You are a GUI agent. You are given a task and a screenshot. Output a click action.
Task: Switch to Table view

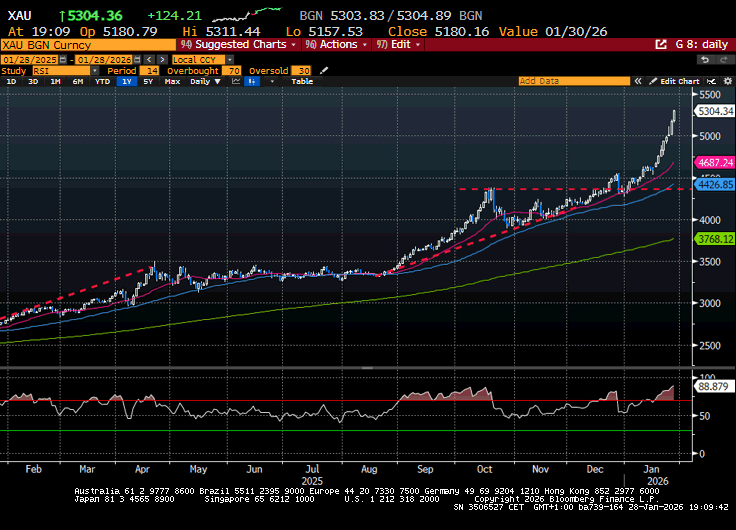click(x=301, y=81)
